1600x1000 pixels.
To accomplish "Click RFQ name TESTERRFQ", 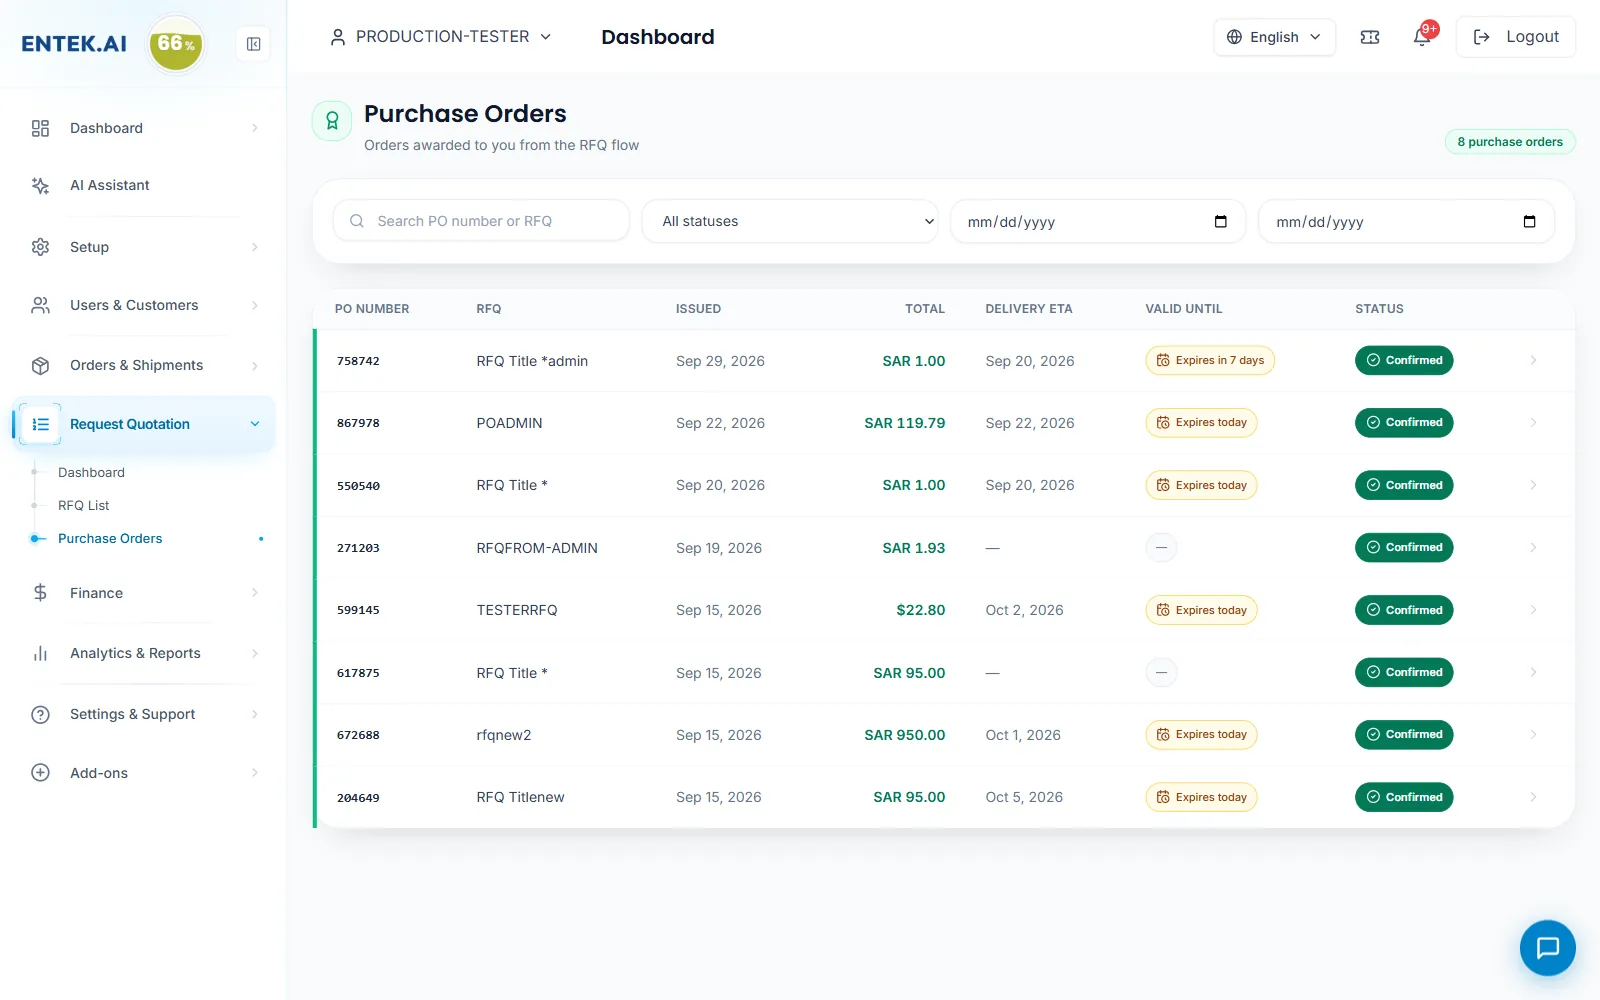I will (517, 610).
